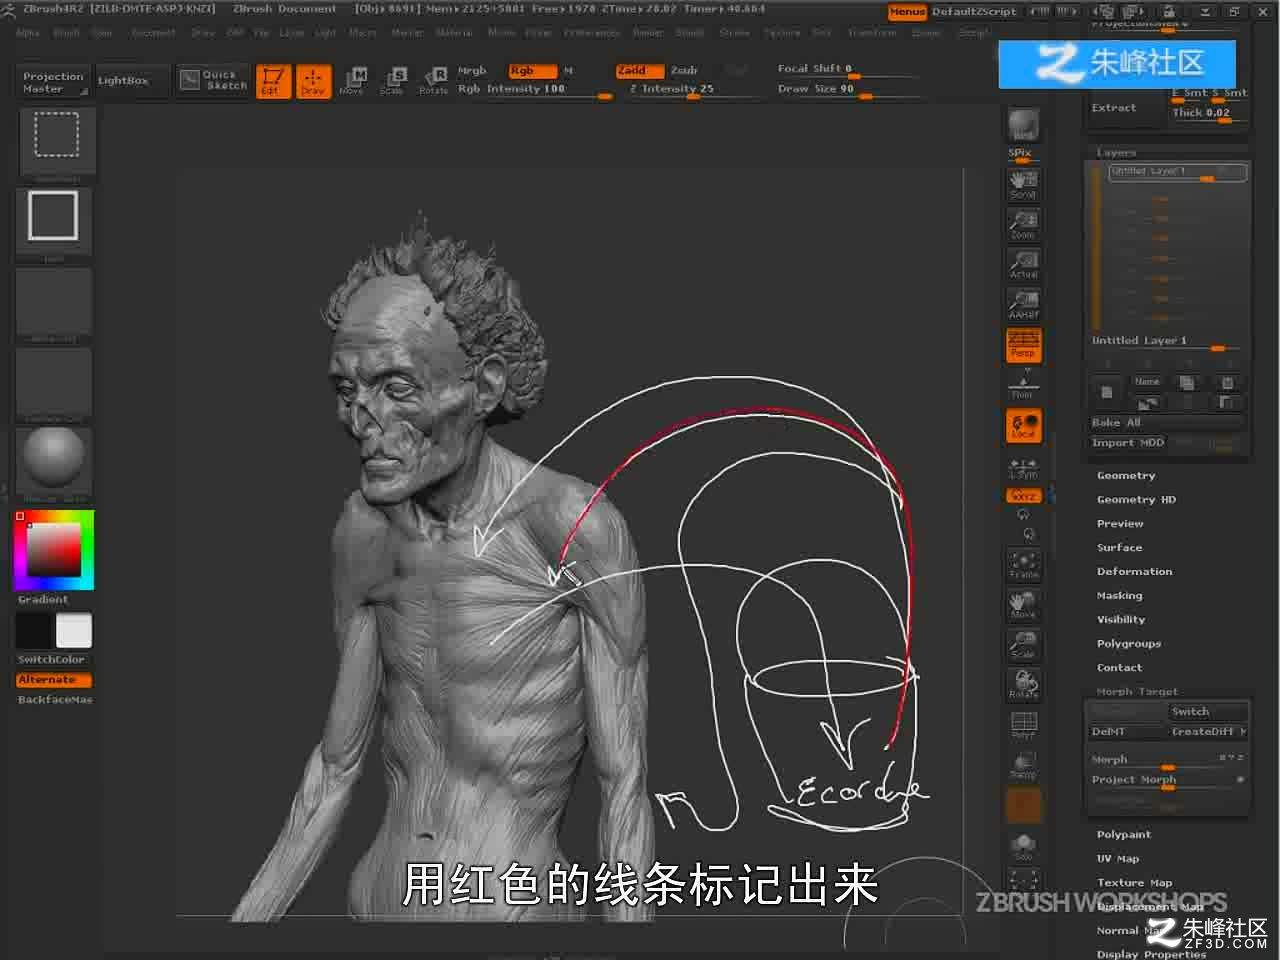Open the Brush menu
The image size is (1280, 960).
(x=66, y=33)
